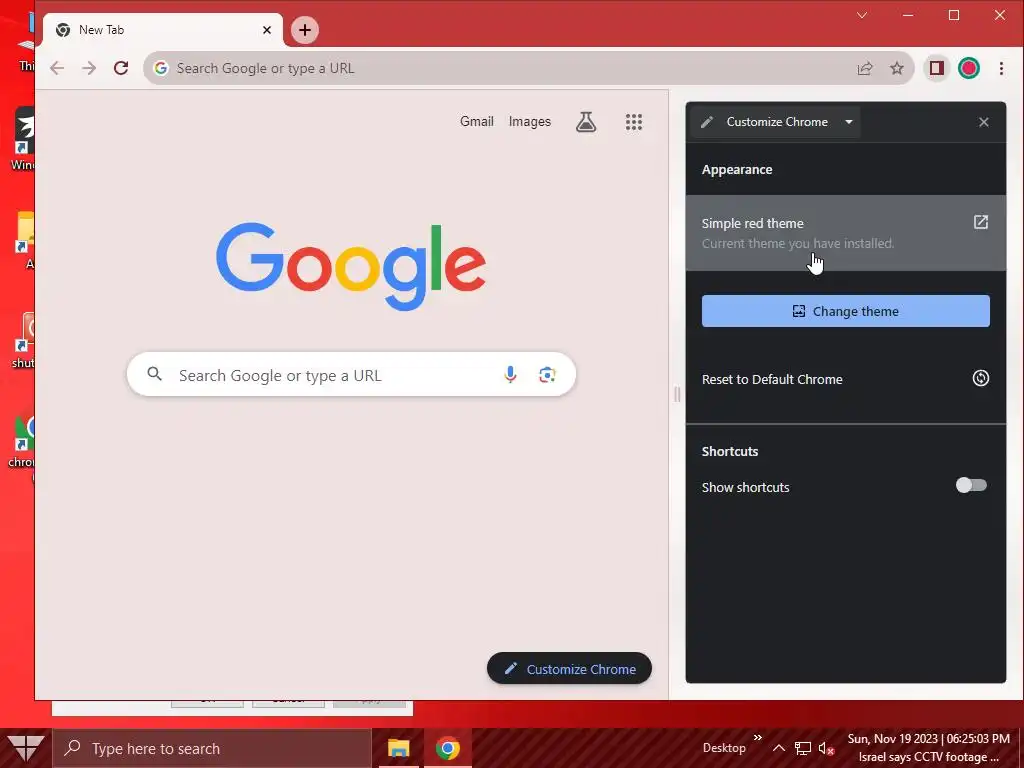Click the Google search box on the page
Screen dimensions: 1024x768
(x=351, y=375)
